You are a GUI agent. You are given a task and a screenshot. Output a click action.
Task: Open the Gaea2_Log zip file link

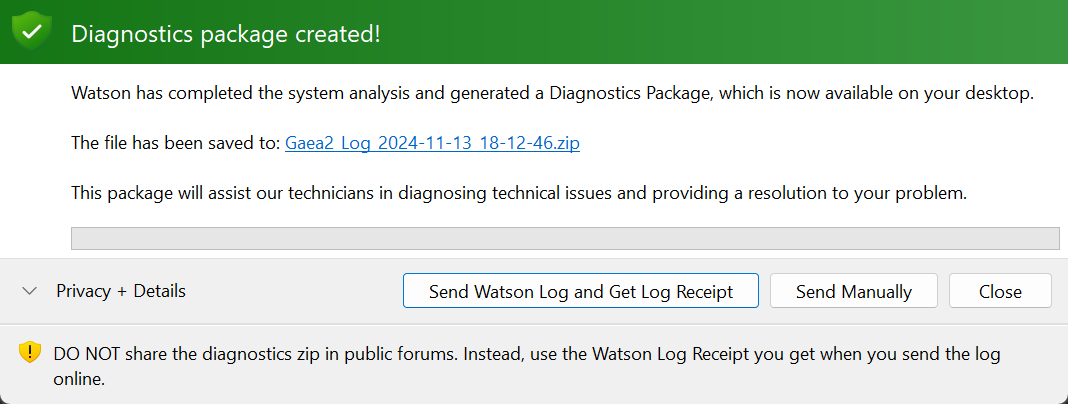coord(432,143)
